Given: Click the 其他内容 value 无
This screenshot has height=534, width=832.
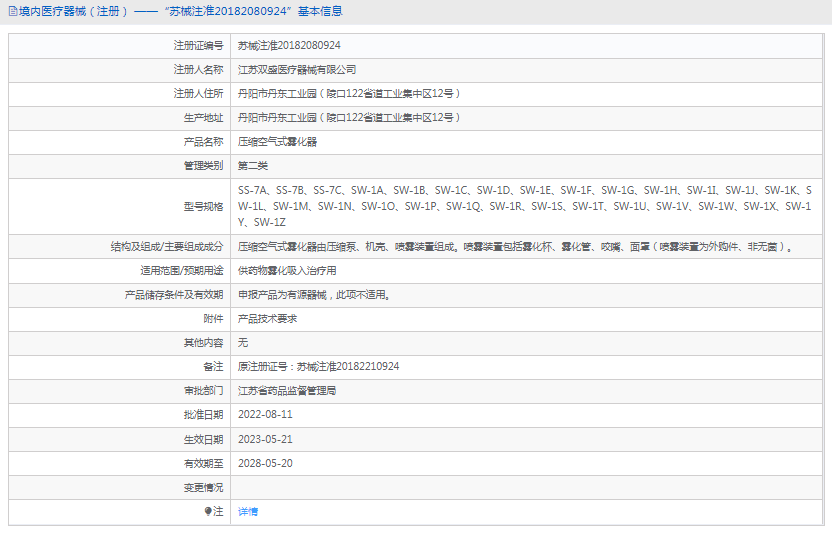Looking at the screenshot, I should click(x=242, y=342).
